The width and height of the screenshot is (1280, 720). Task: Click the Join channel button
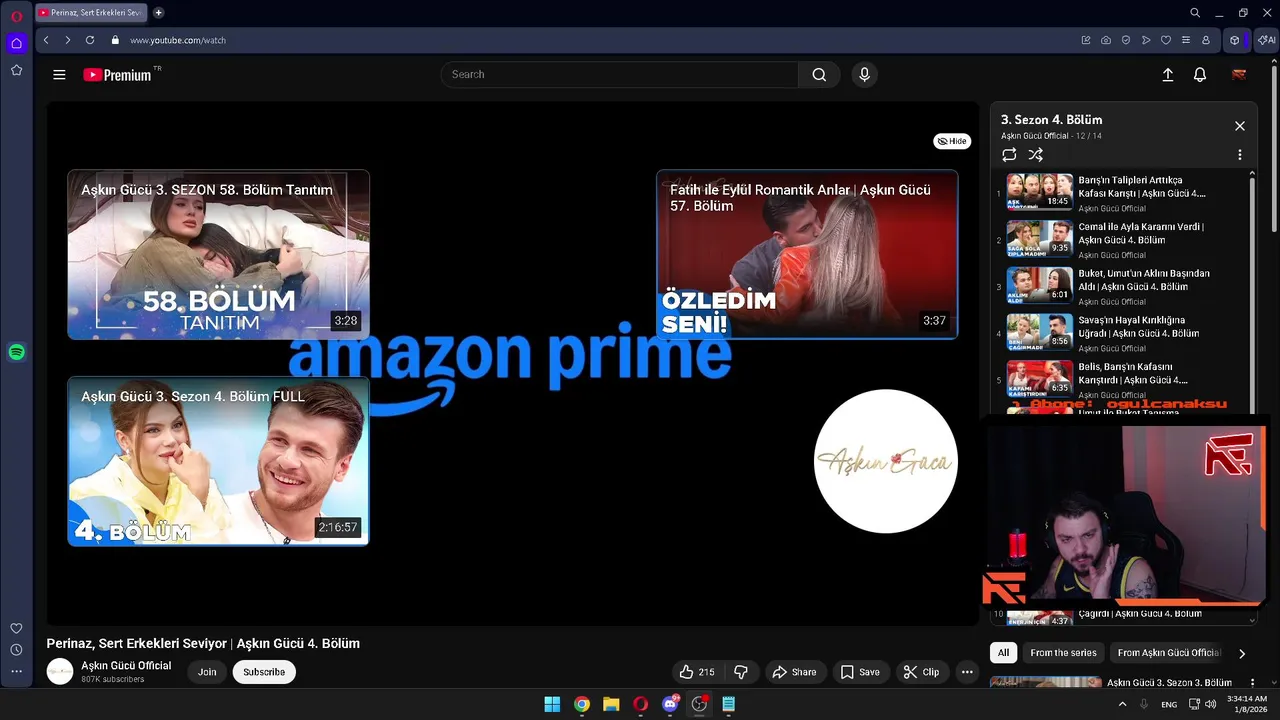[x=207, y=672]
